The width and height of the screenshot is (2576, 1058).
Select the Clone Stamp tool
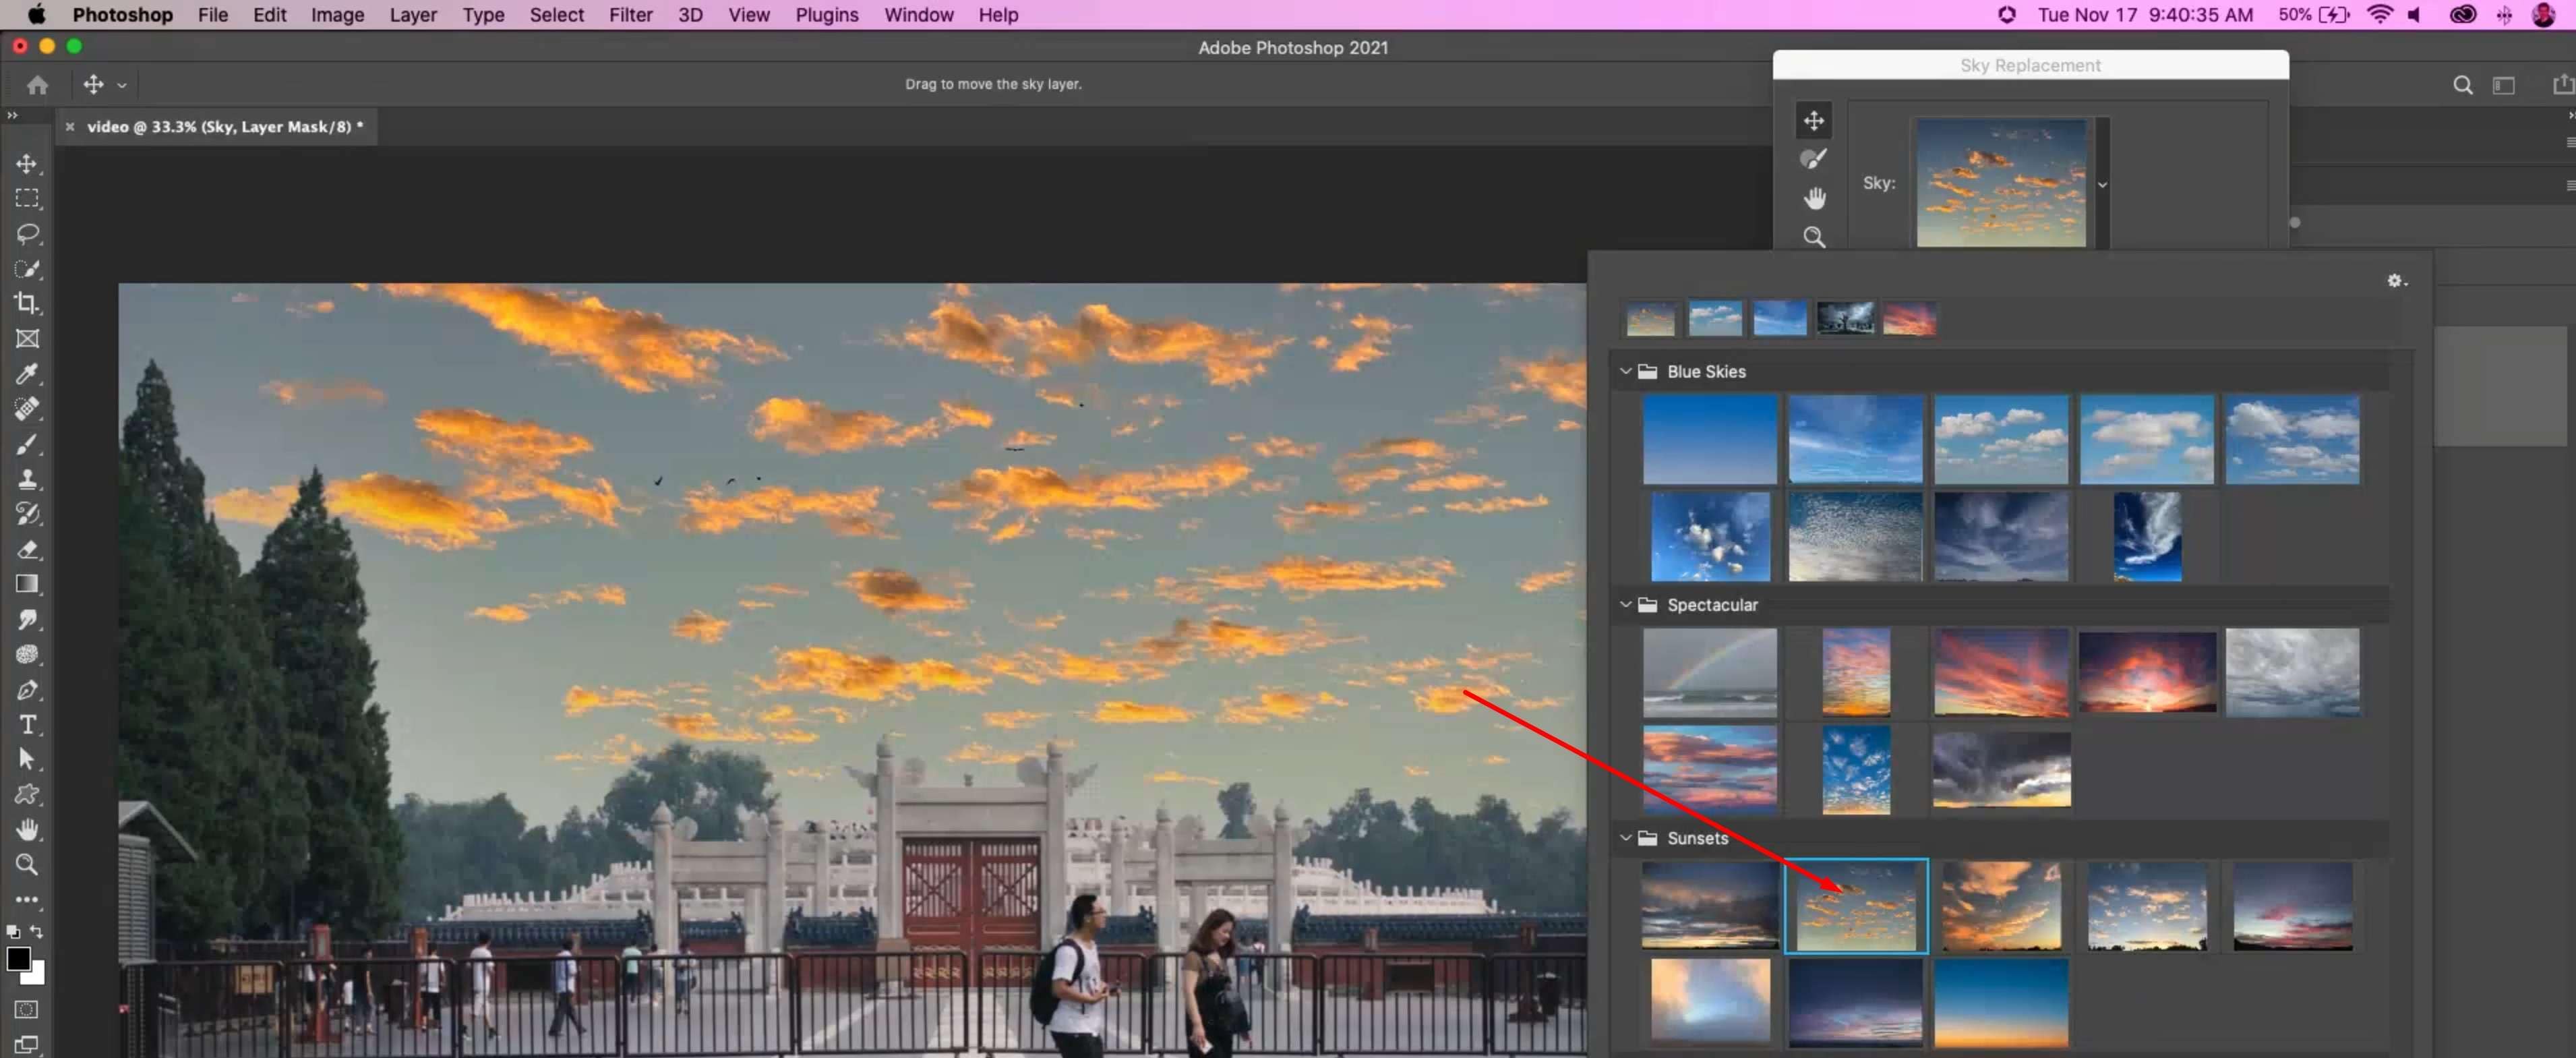coord(27,479)
